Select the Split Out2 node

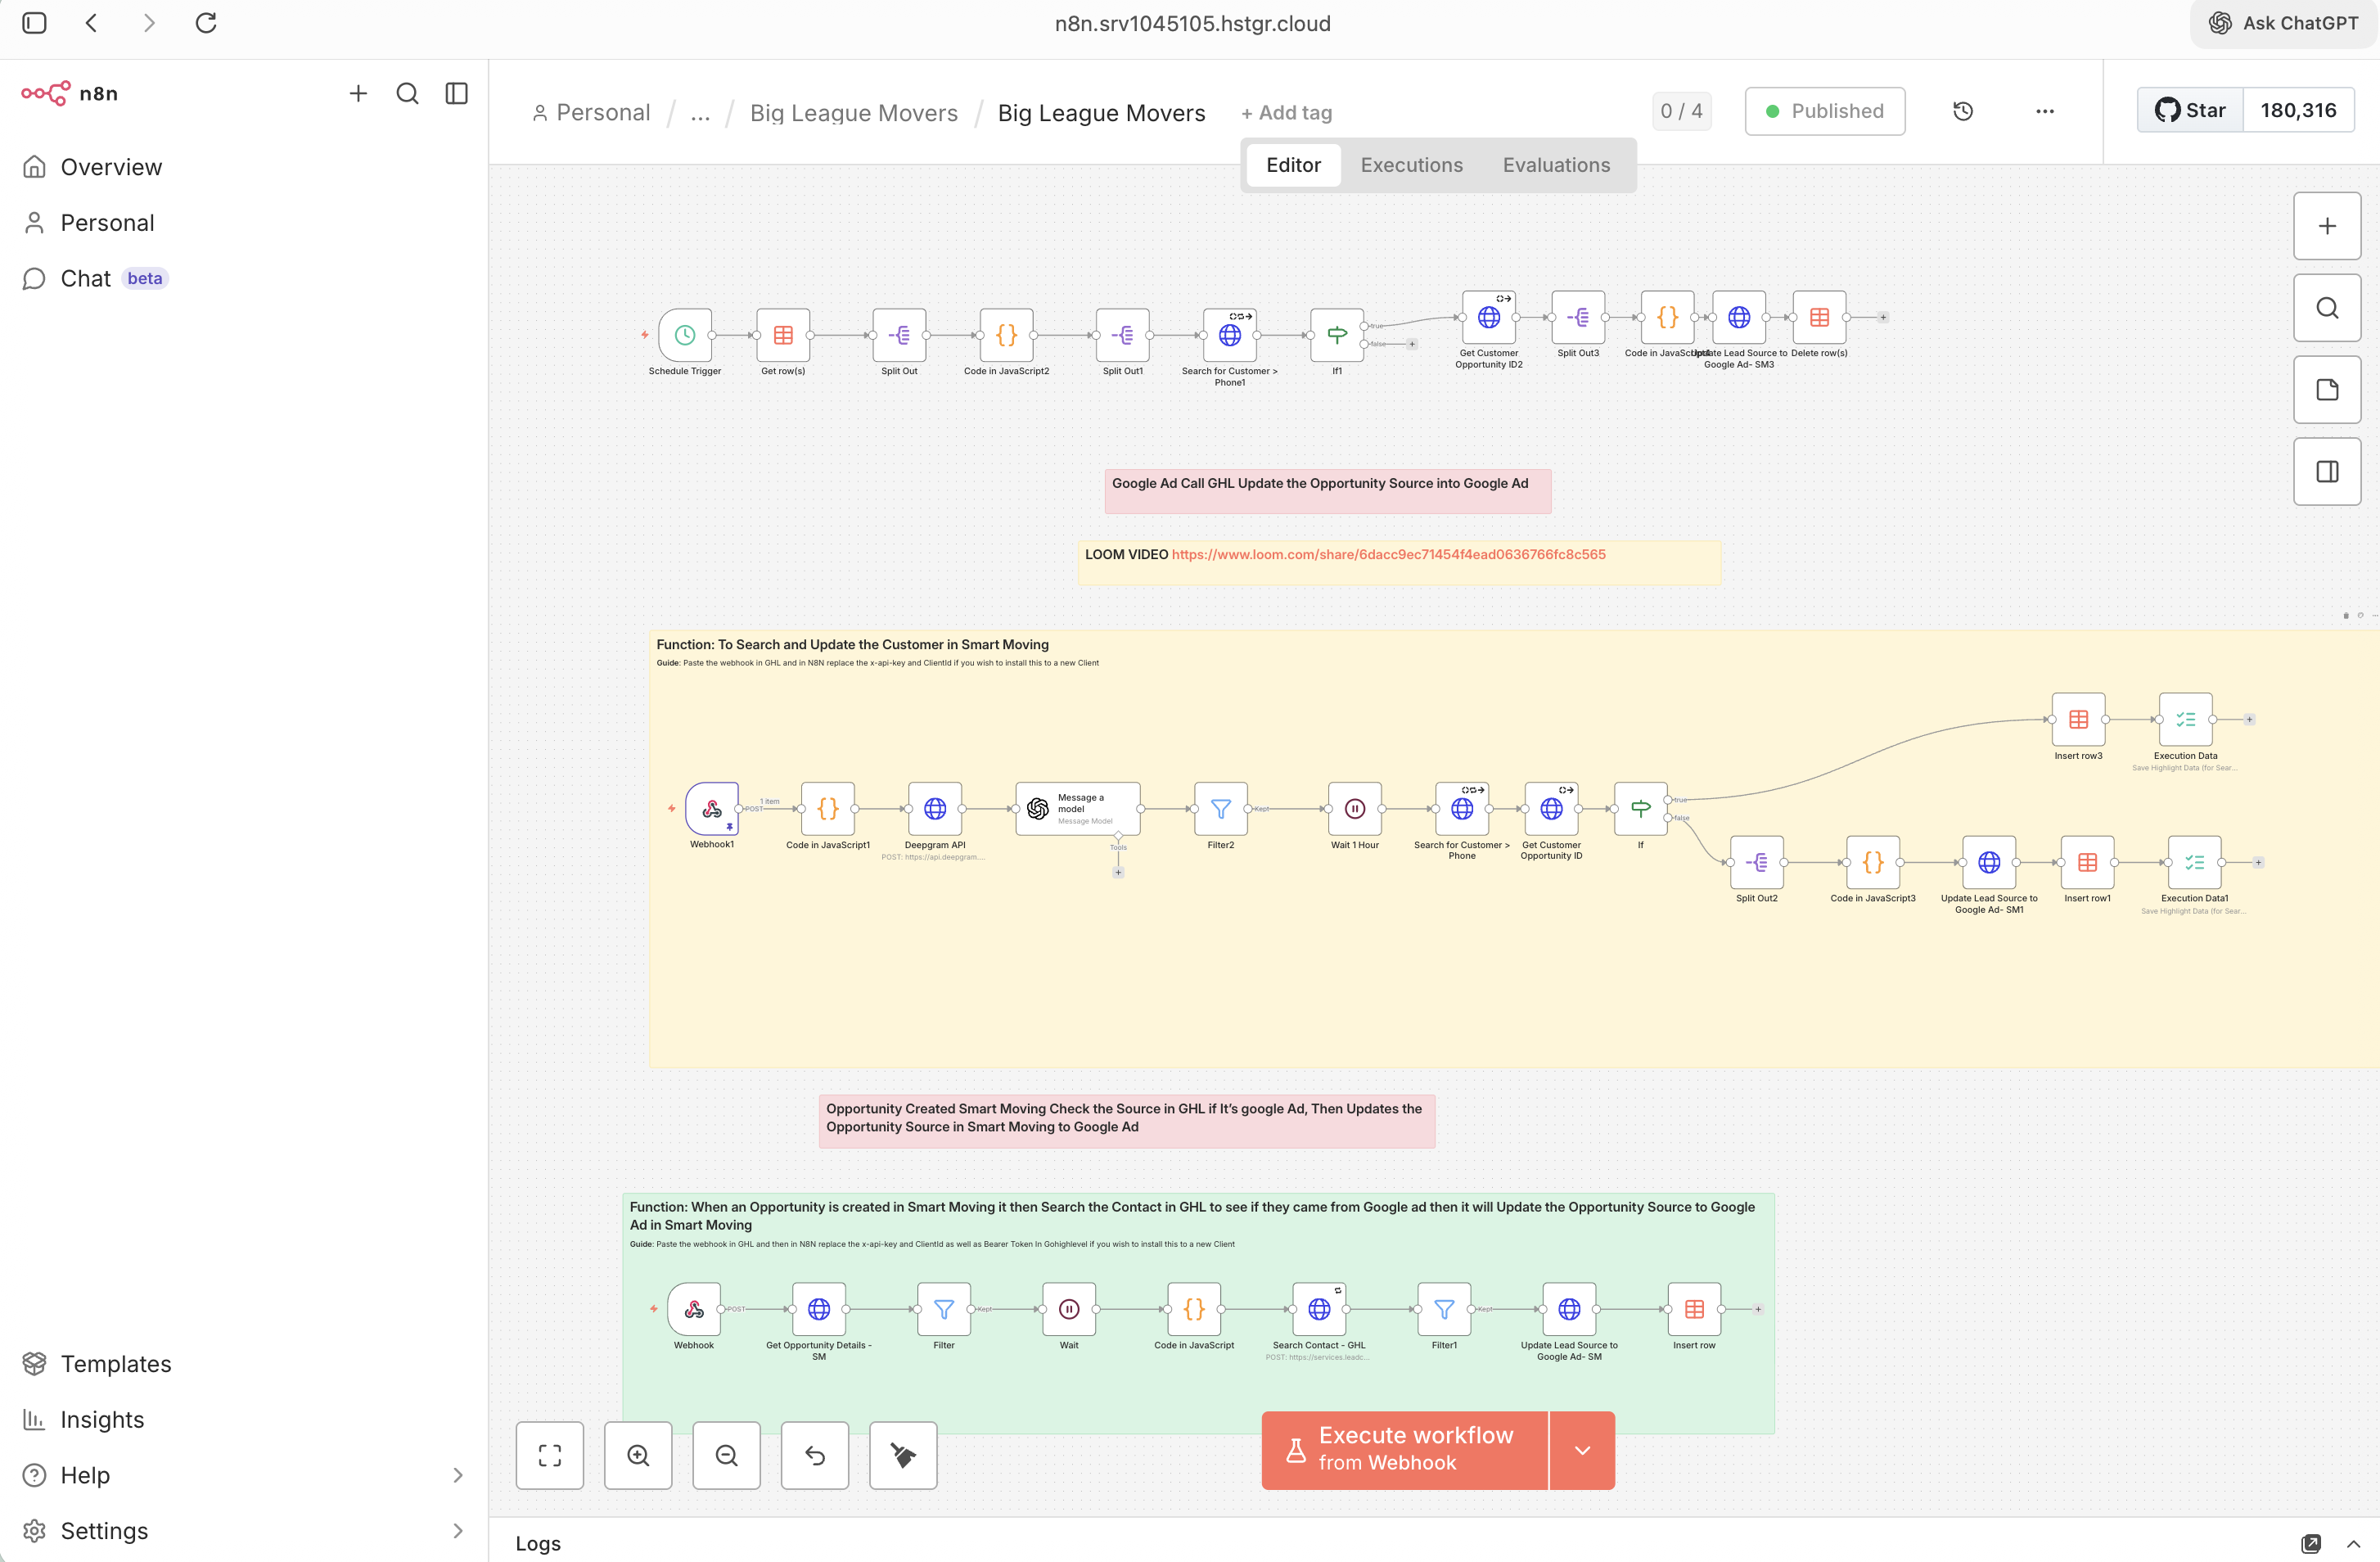coord(1757,862)
